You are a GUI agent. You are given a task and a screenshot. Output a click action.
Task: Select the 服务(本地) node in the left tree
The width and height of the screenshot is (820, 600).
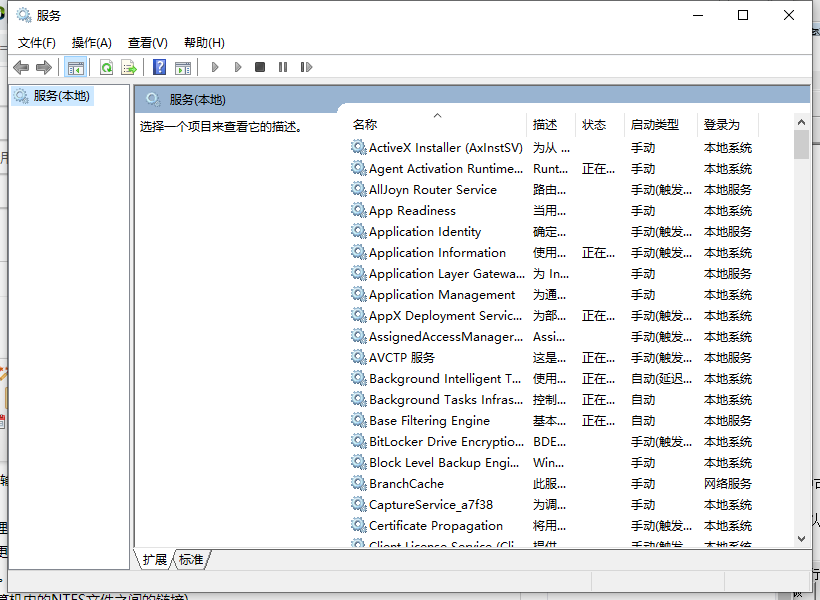[62, 95]
